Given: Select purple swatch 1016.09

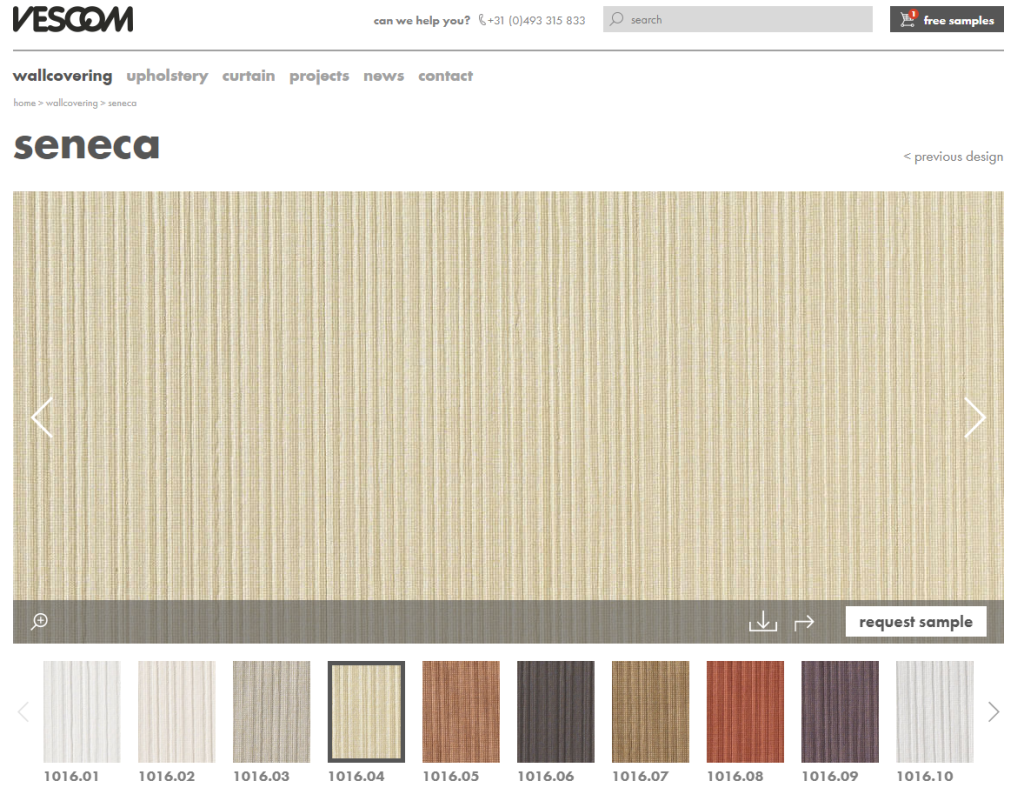Looking at the screenshot, I should (x=840, y=712).
